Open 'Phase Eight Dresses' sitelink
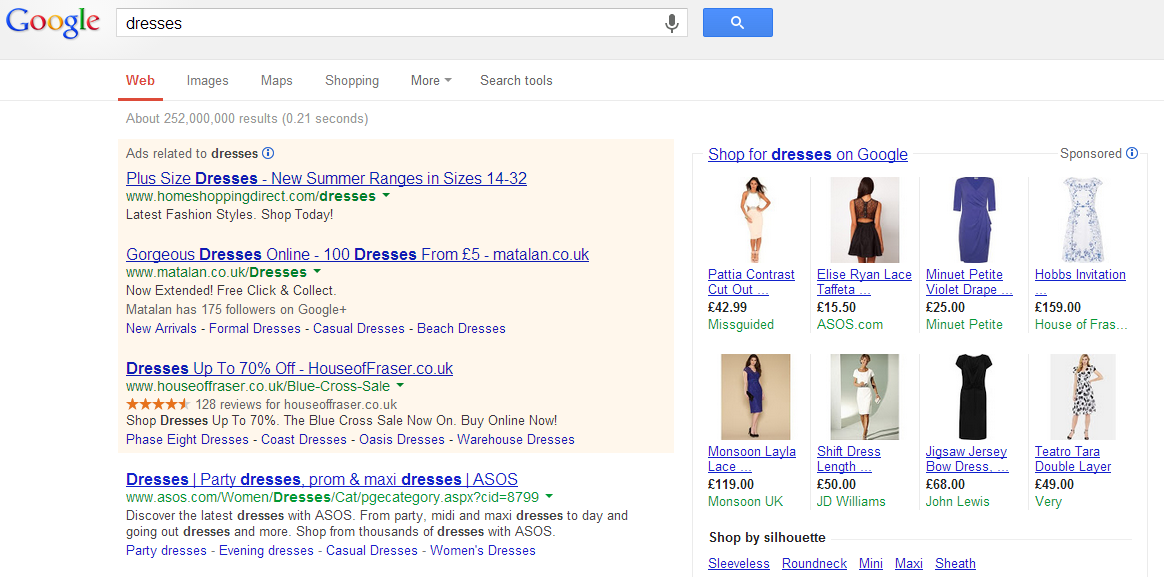Image resolution: width=1164 pixels, height=577 pixels. pyautogui.click(x=187, y=440)
